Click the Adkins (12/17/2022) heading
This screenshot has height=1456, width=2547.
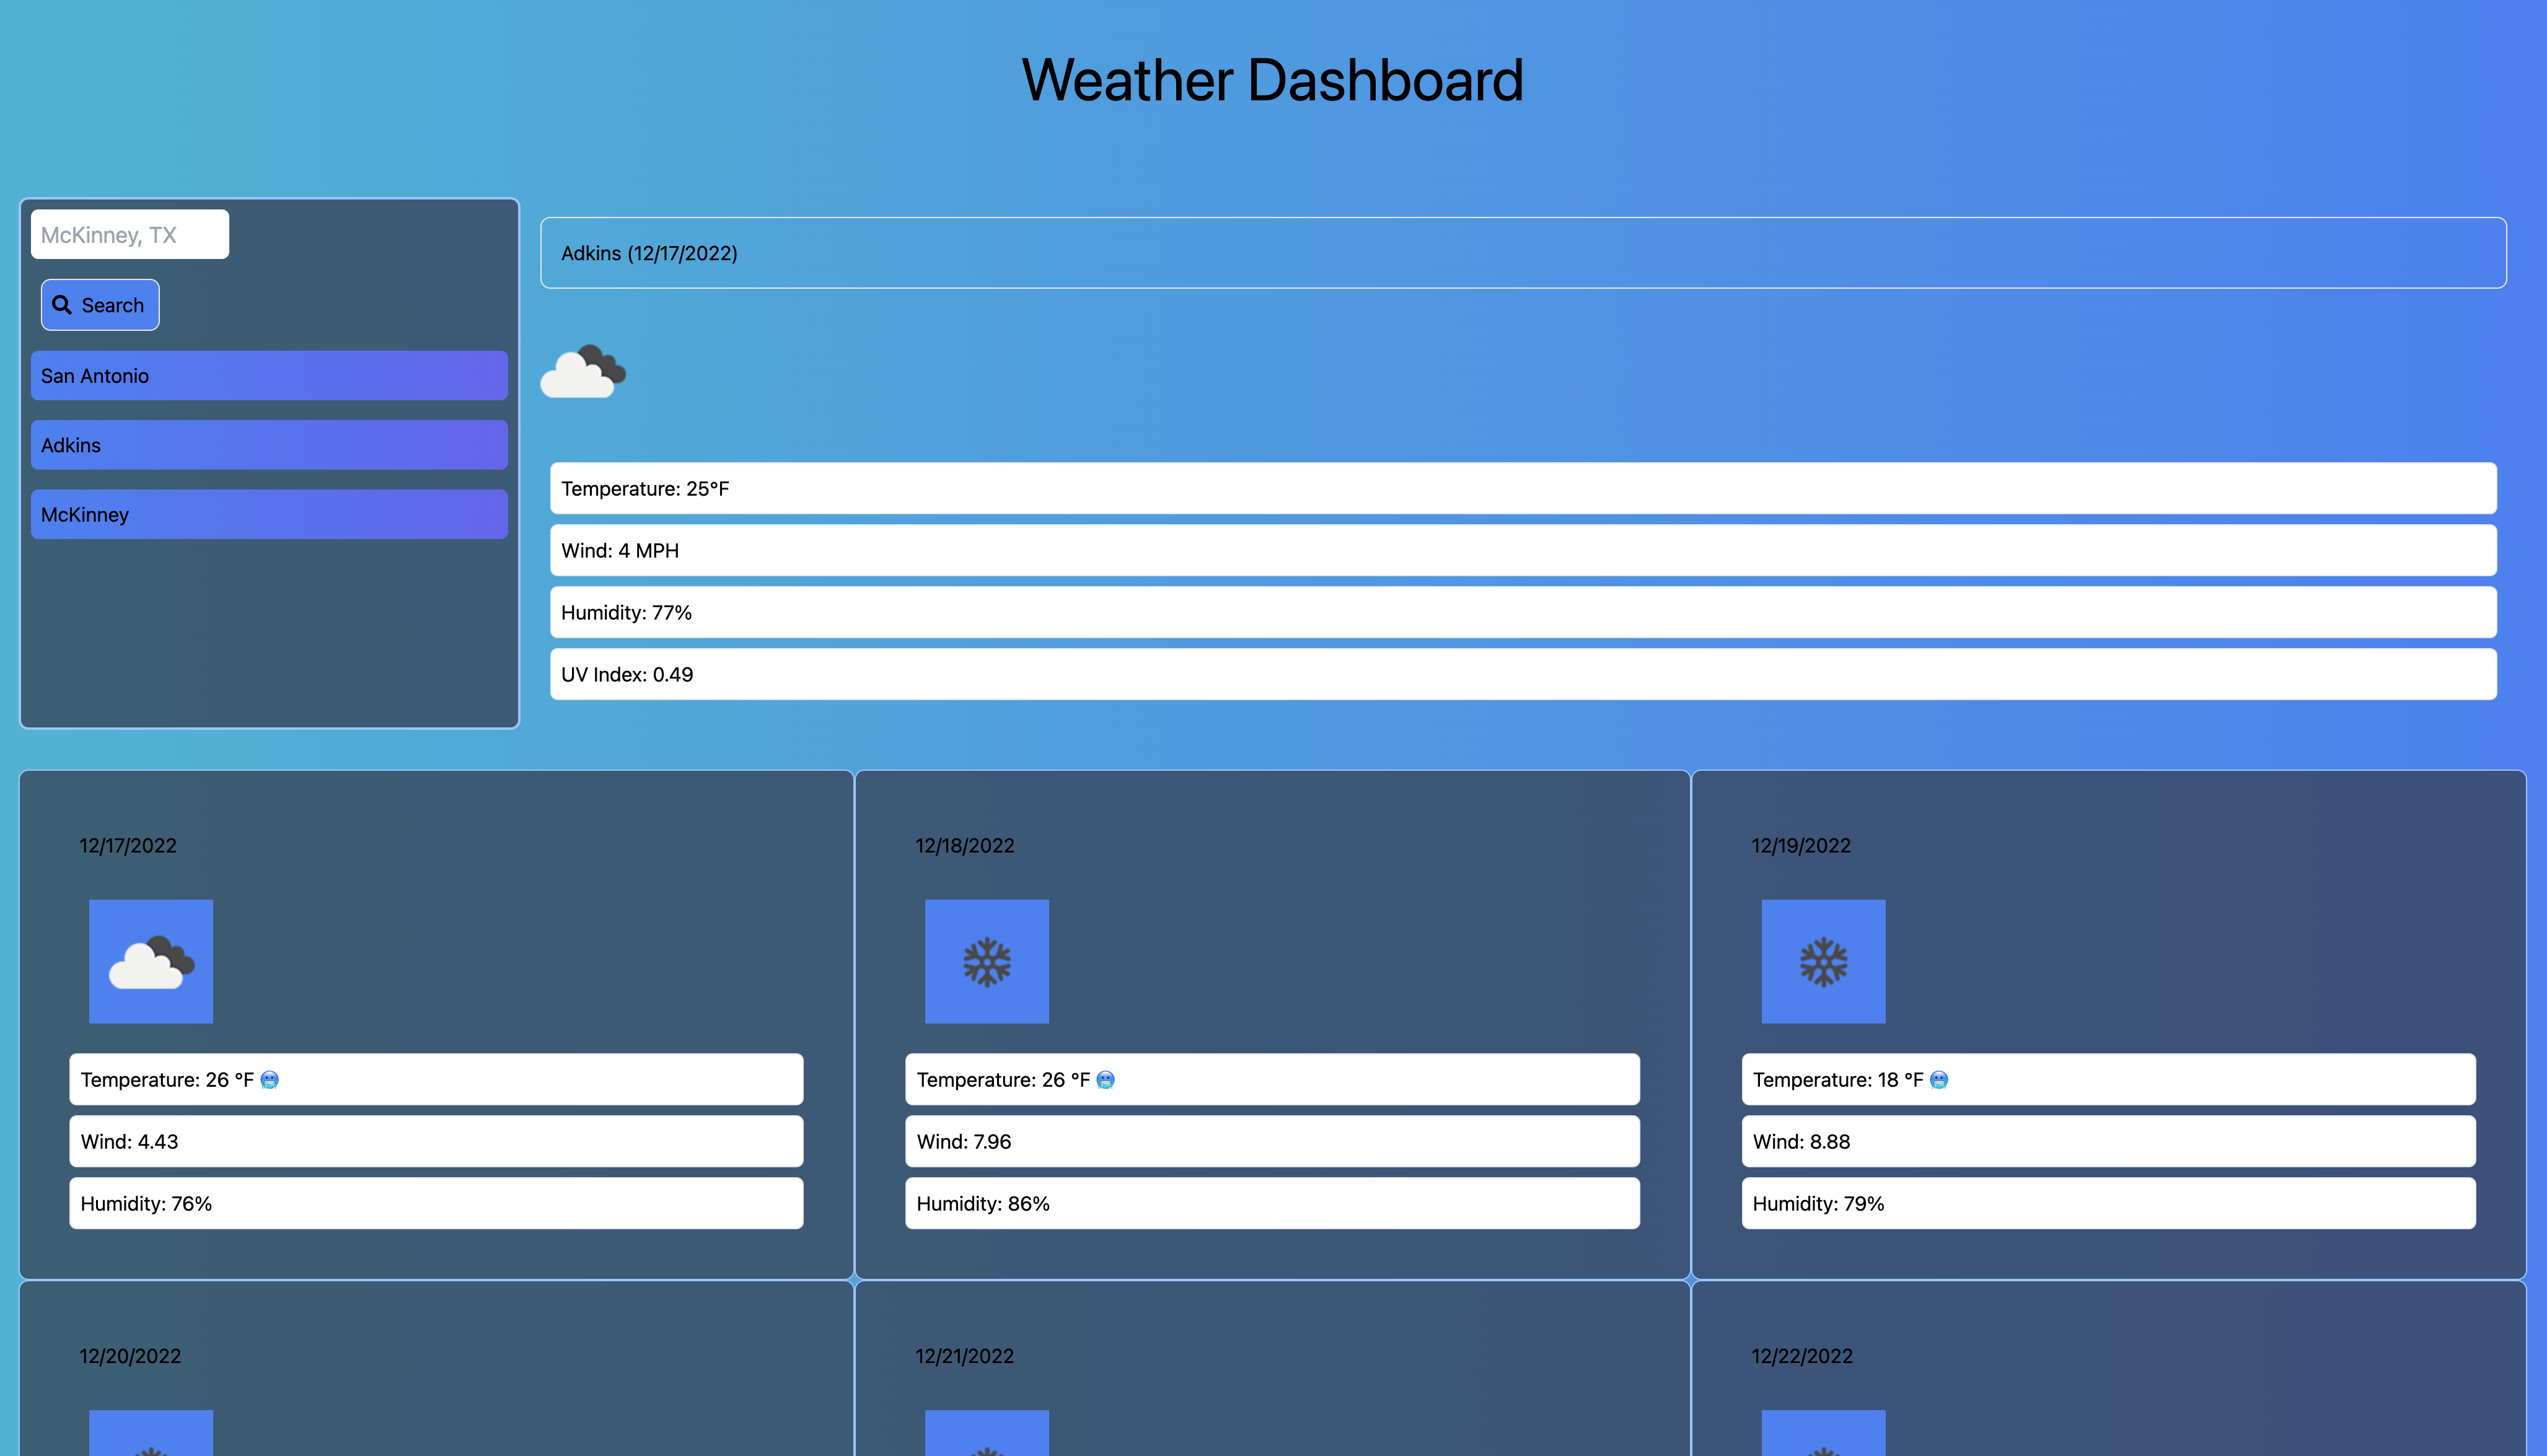point(1523,253)
